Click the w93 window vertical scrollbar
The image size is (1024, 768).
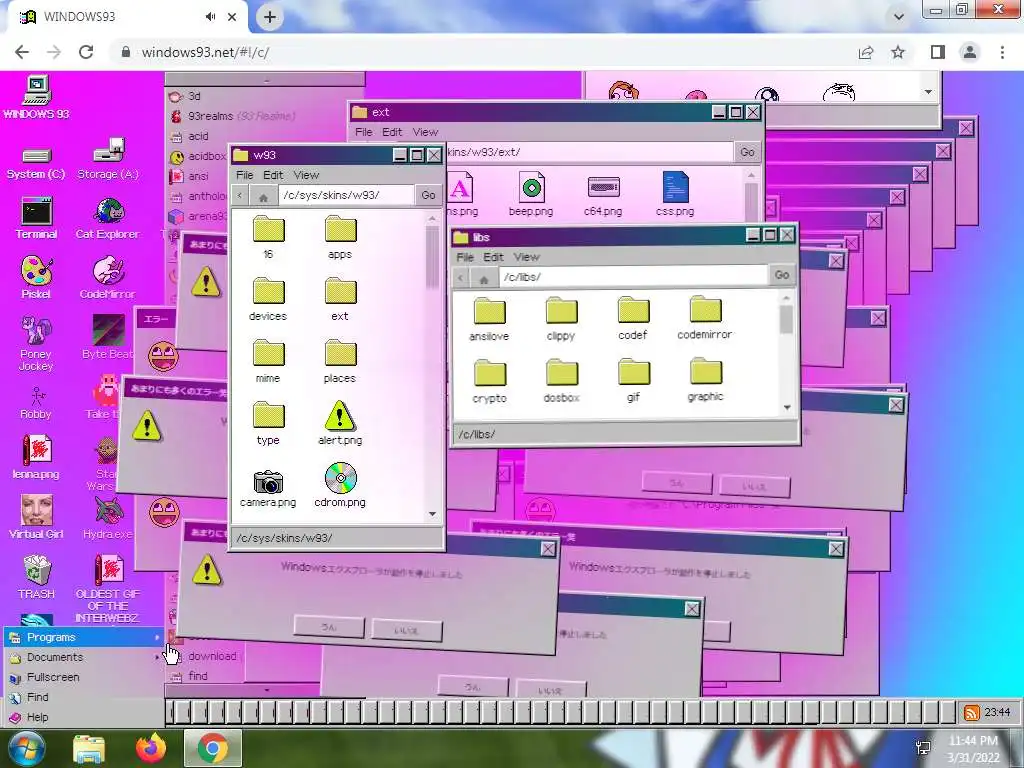[x=432, y=366]
